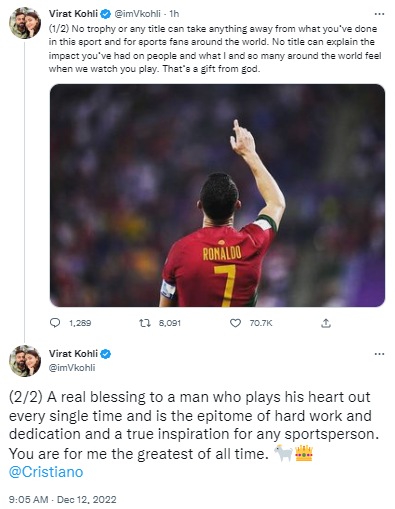
Task: Click the 1h timestamp on first tweet
Action: pyautogui.click(x=174, y=14)
